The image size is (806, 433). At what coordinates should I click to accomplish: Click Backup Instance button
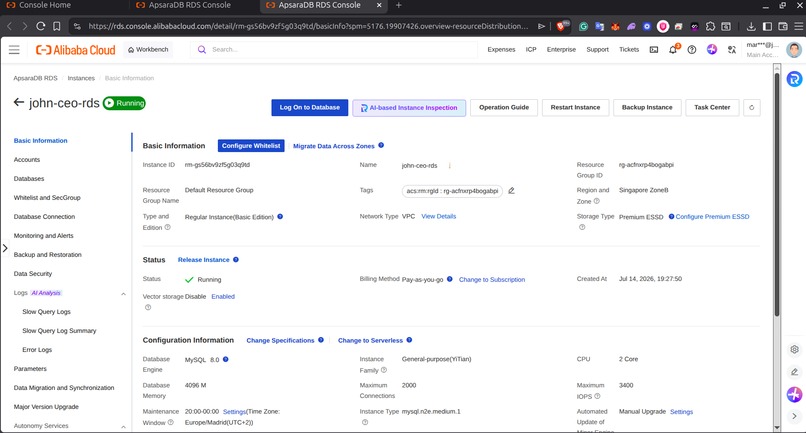[647, 107]
